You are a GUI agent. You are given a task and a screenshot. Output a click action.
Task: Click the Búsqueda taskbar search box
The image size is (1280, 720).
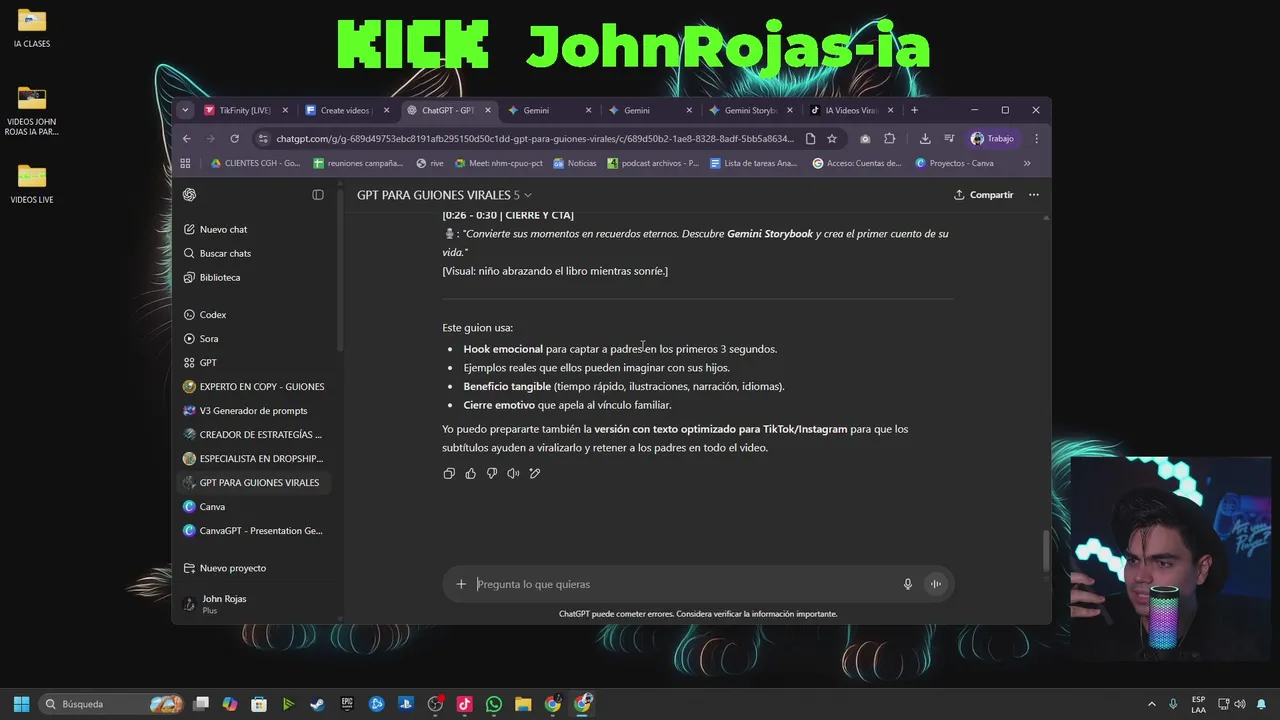[112, 704]
